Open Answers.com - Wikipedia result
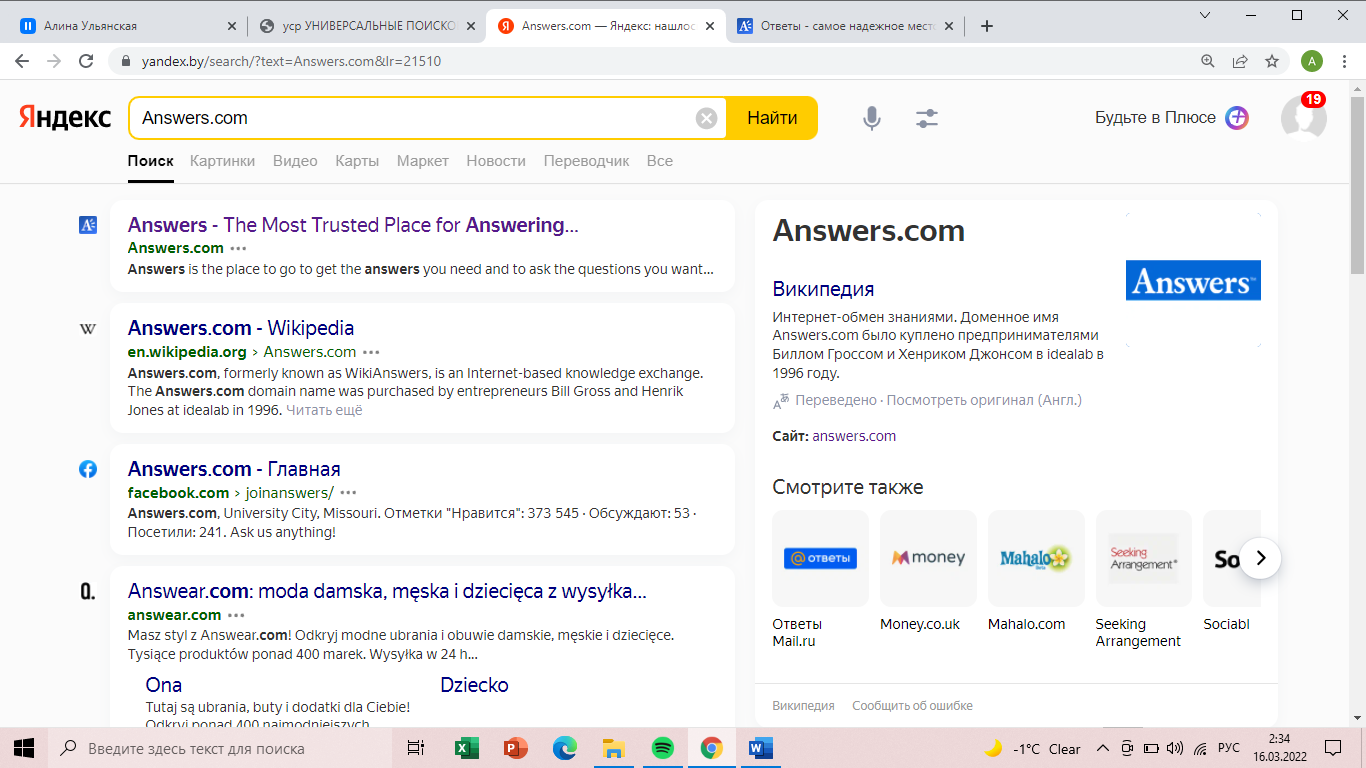The image size is (1366, 768). tap(241, 328)
